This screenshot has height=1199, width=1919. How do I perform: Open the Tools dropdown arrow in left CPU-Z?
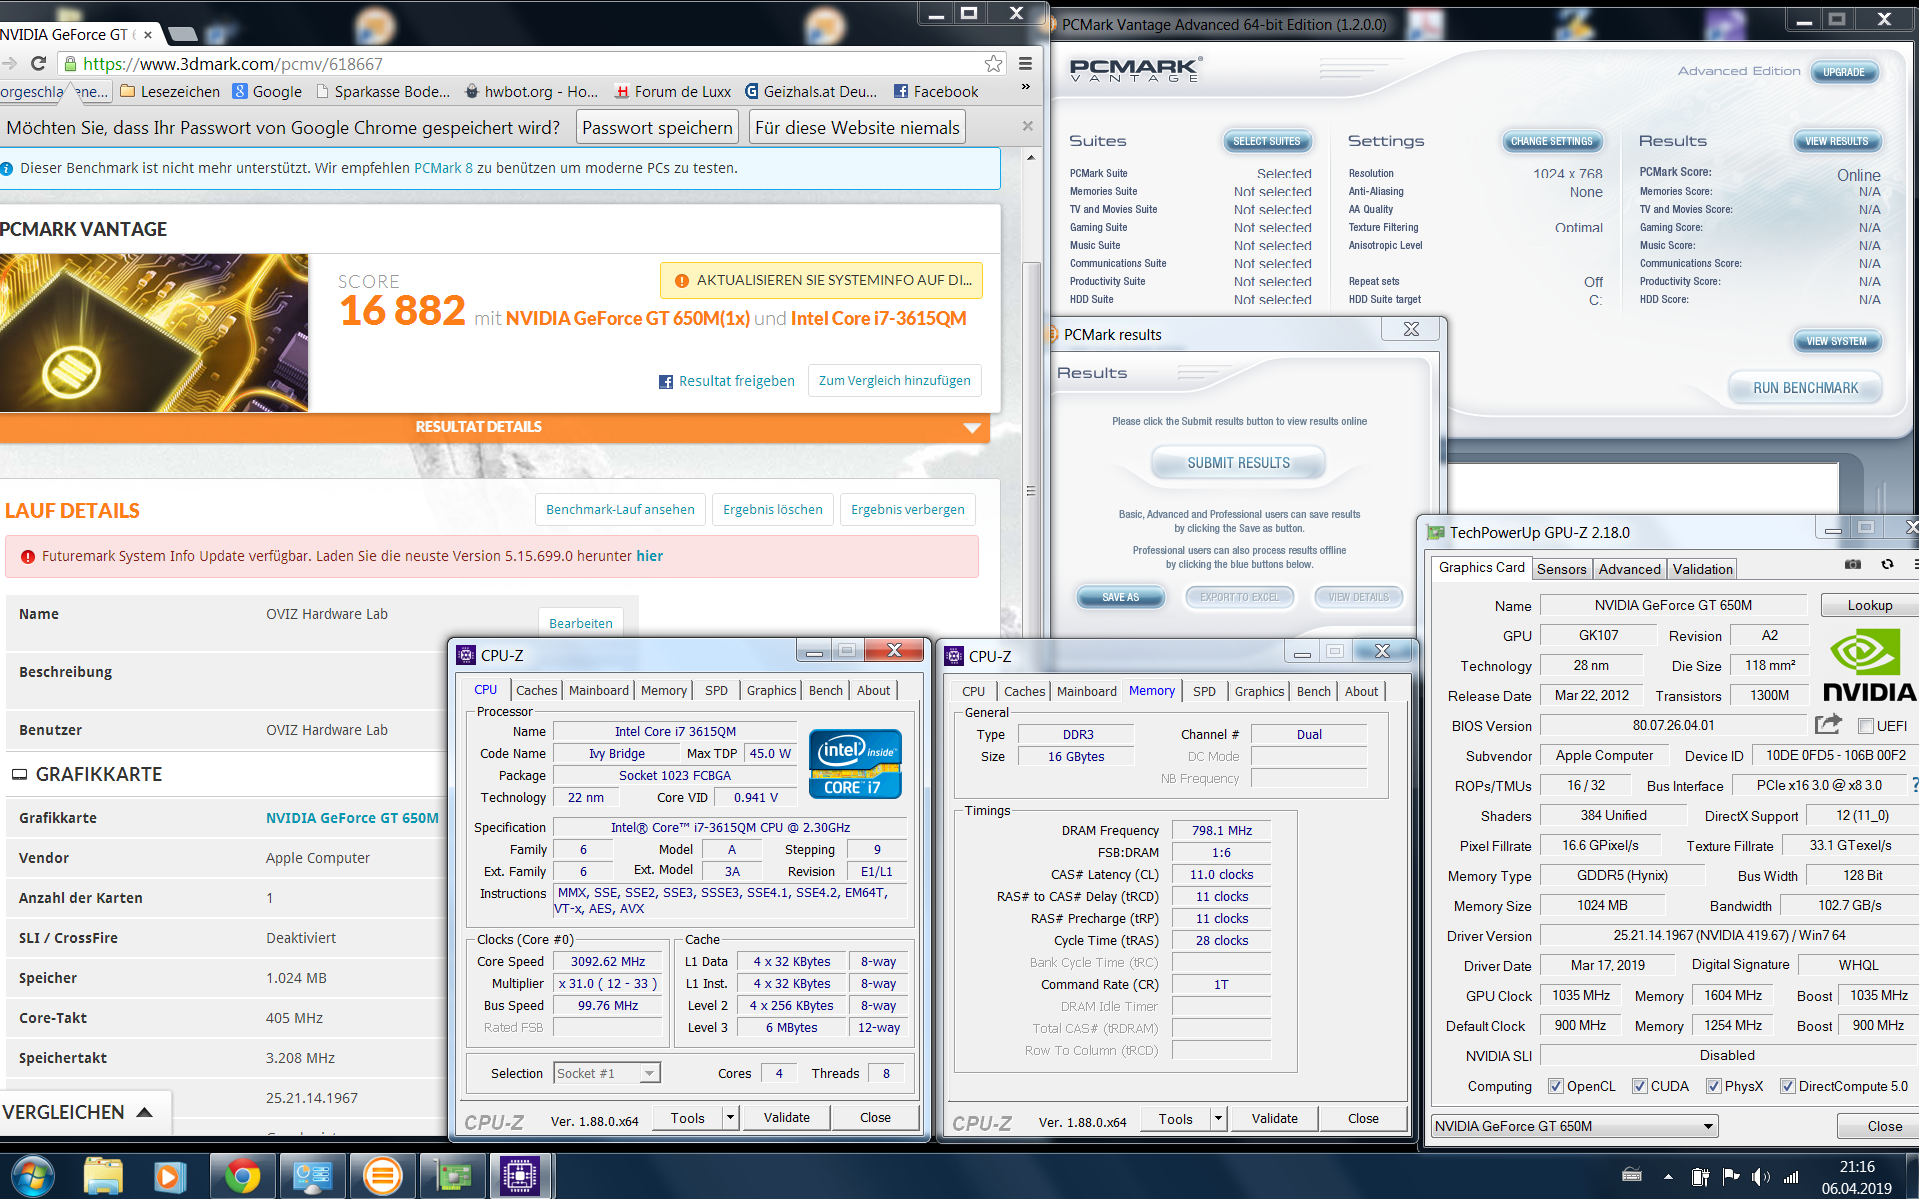730,1117
